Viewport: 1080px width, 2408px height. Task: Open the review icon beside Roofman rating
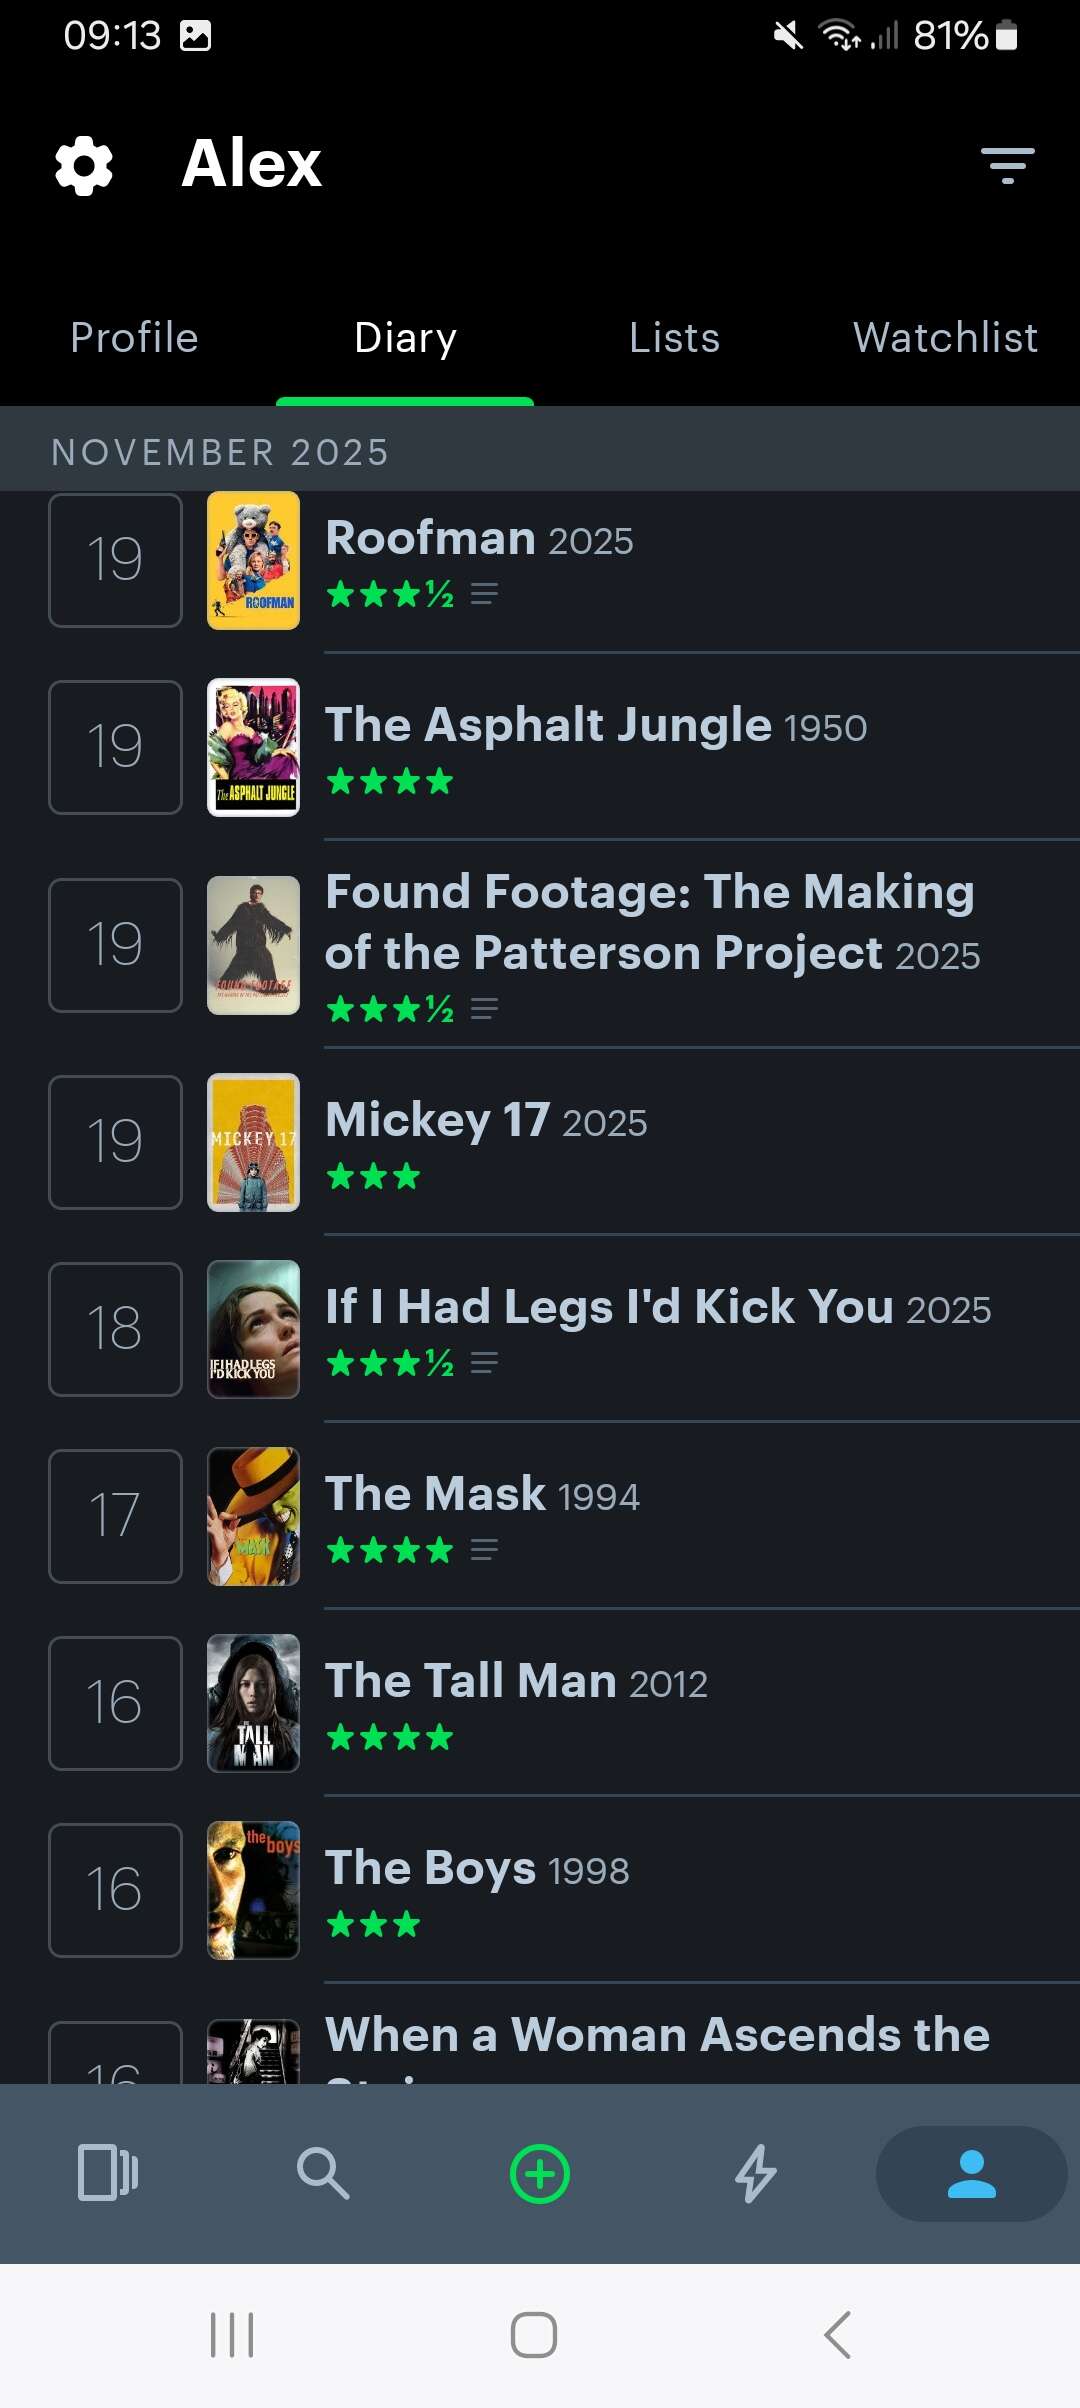point(484,594)
